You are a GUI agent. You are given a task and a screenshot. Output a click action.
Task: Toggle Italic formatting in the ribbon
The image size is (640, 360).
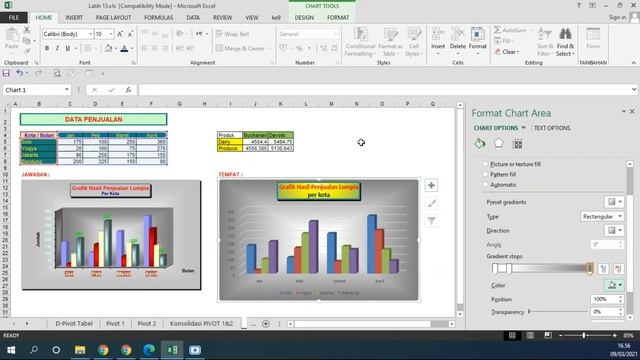point(57,48)
